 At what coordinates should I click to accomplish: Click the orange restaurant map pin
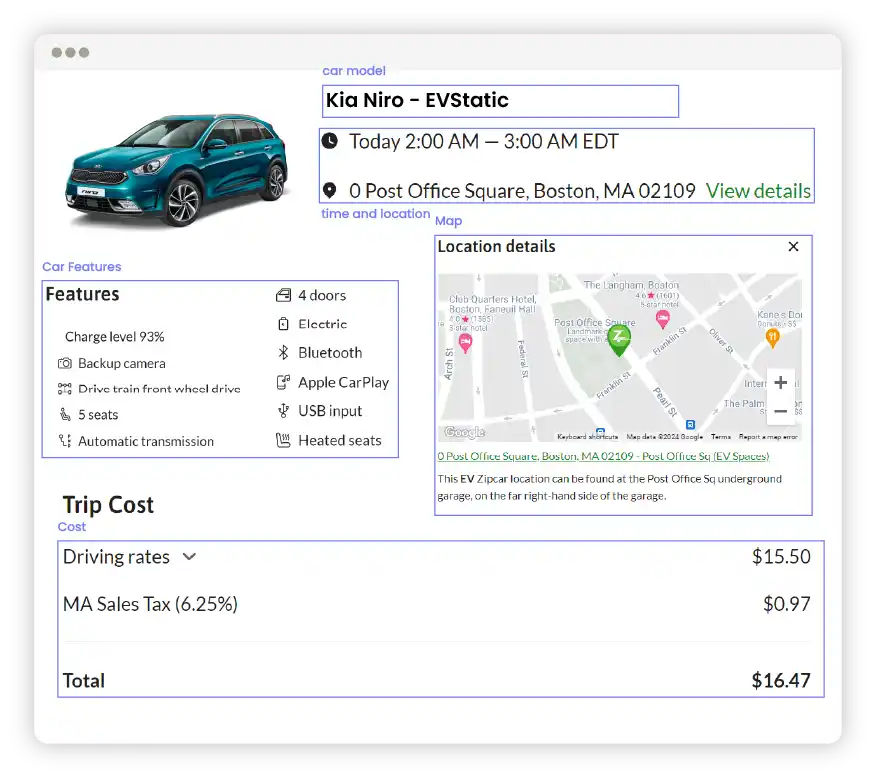773,338
